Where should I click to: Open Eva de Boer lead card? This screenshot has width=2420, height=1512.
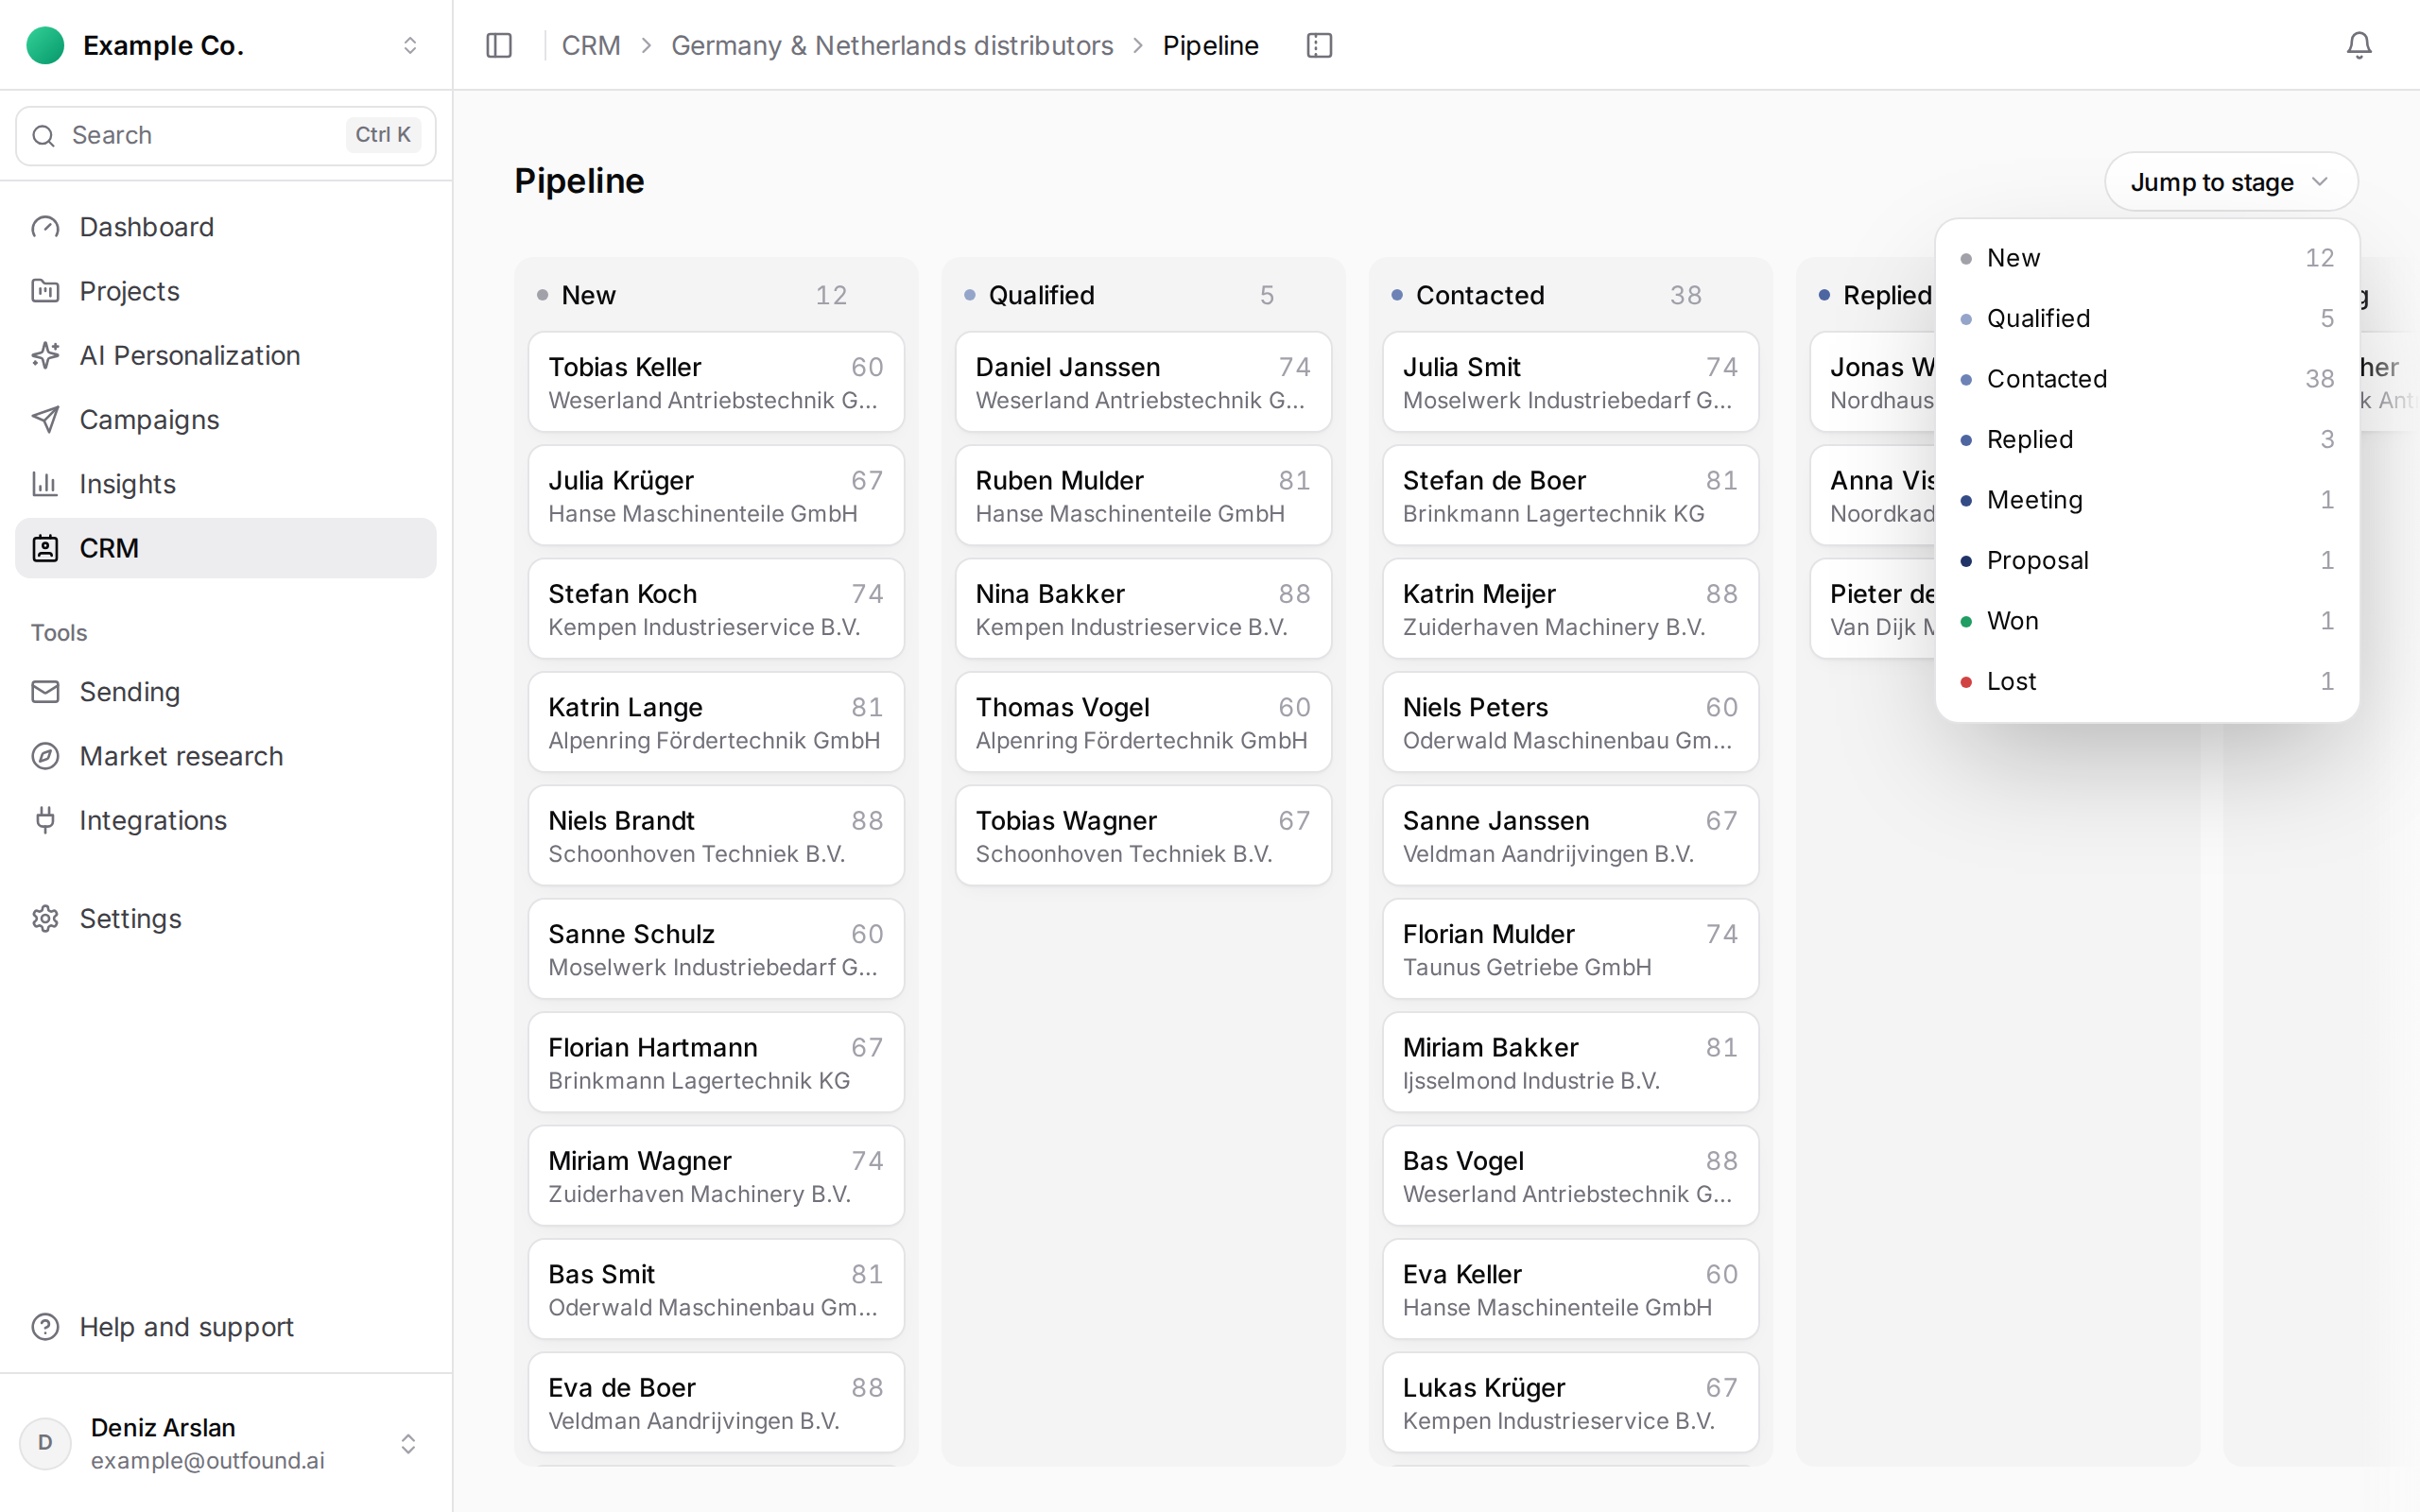tap(716, 1403)
